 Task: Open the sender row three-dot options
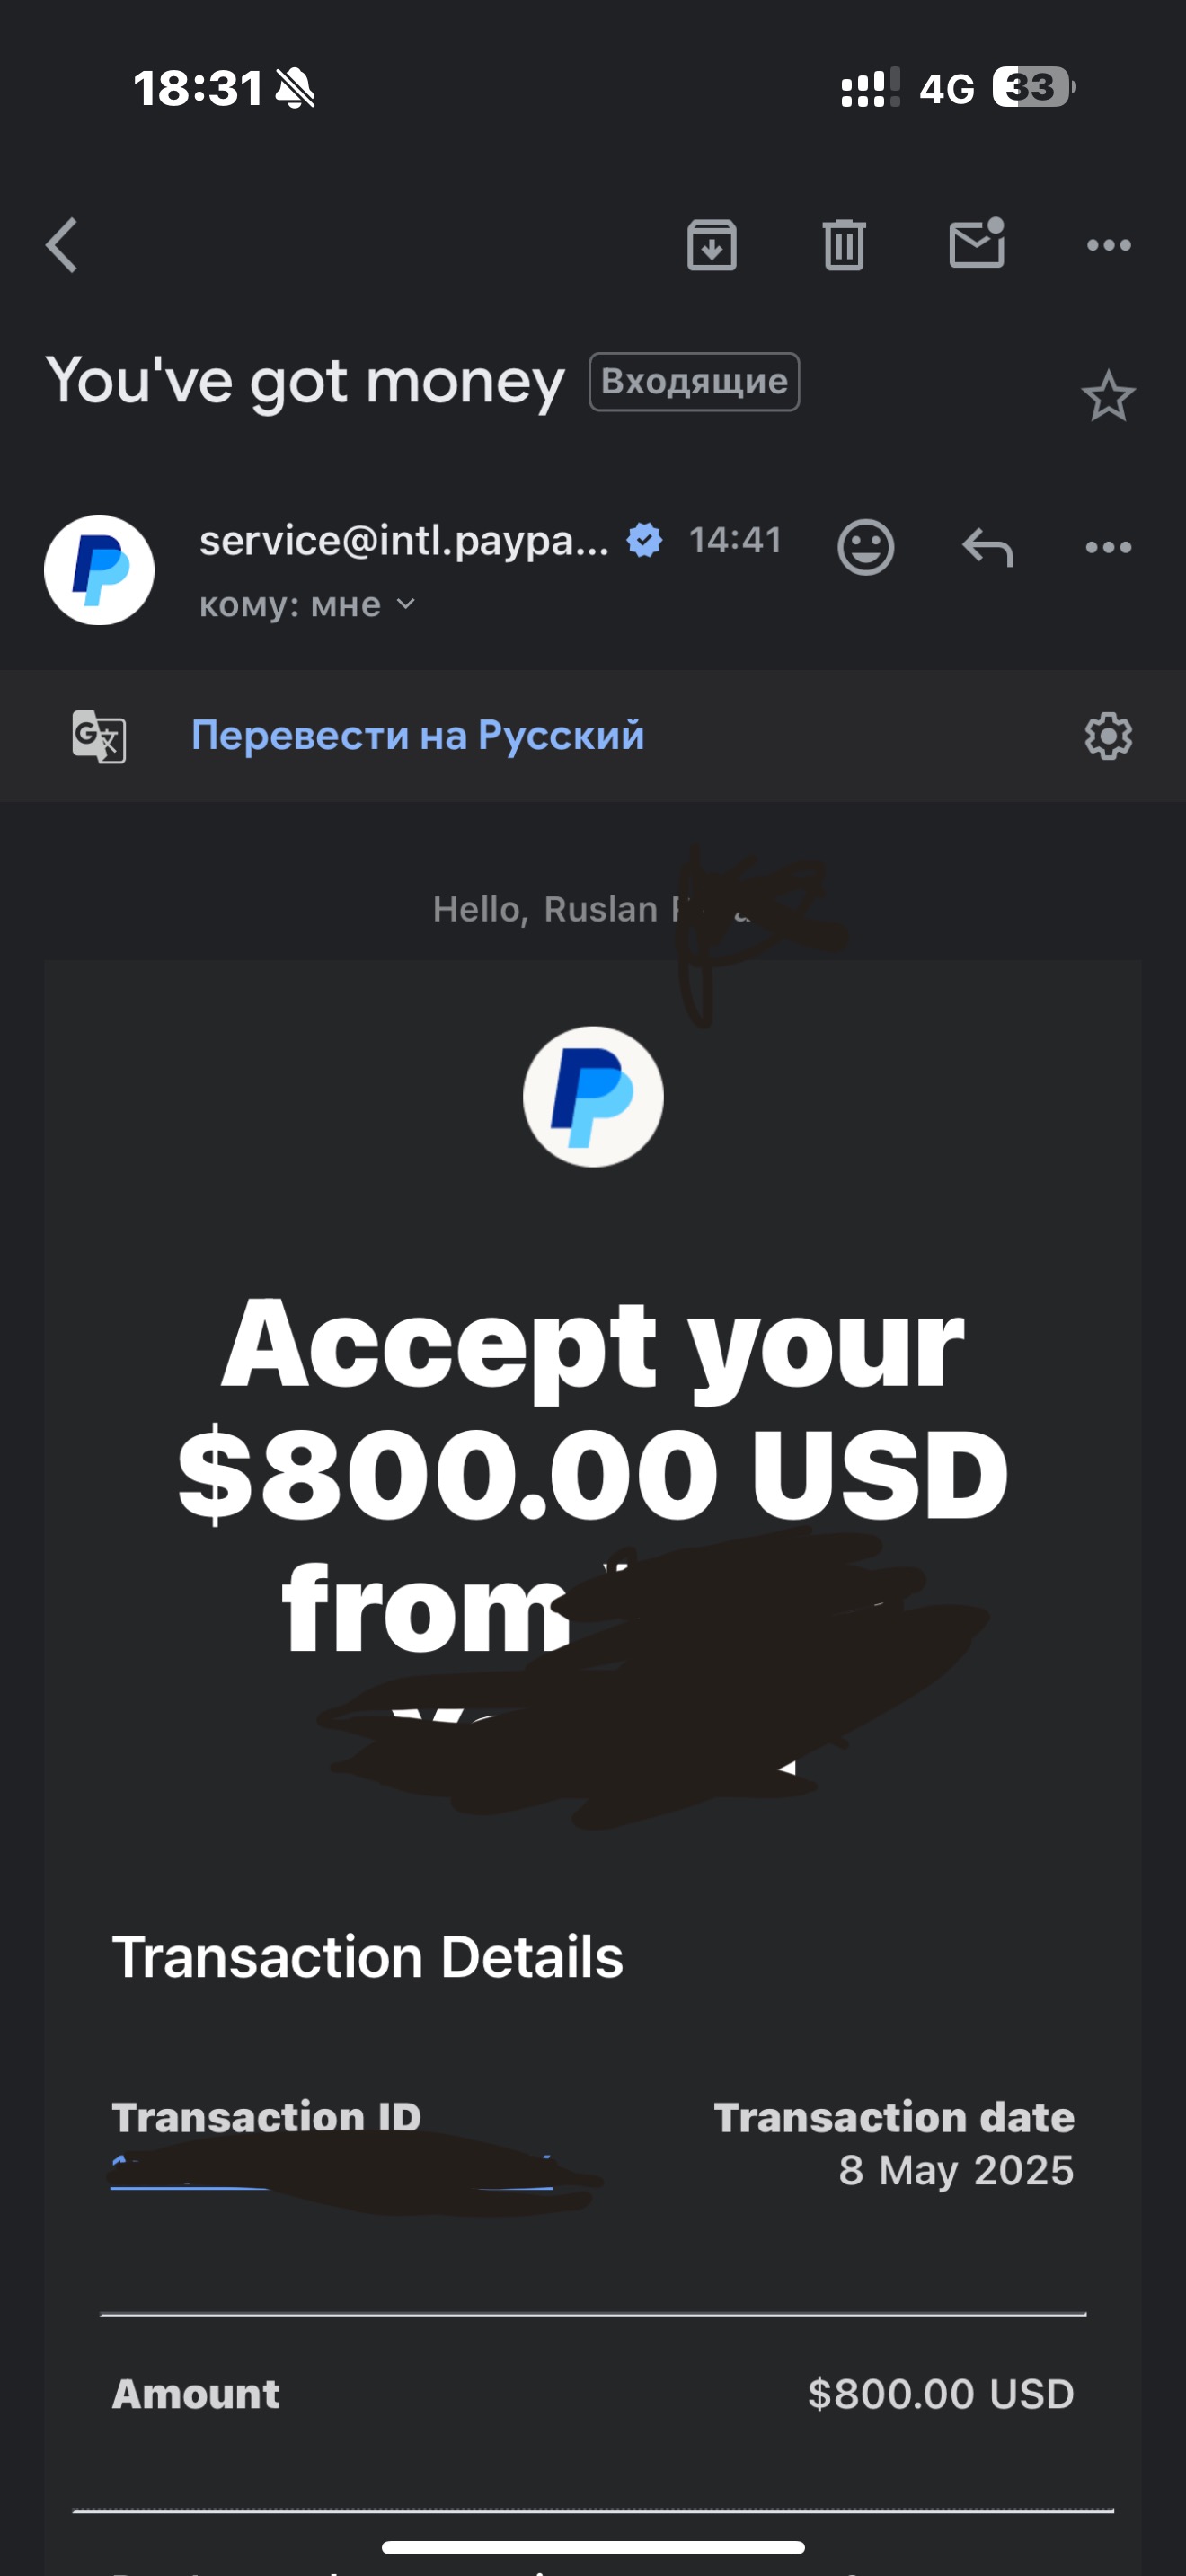(1109, 547)
